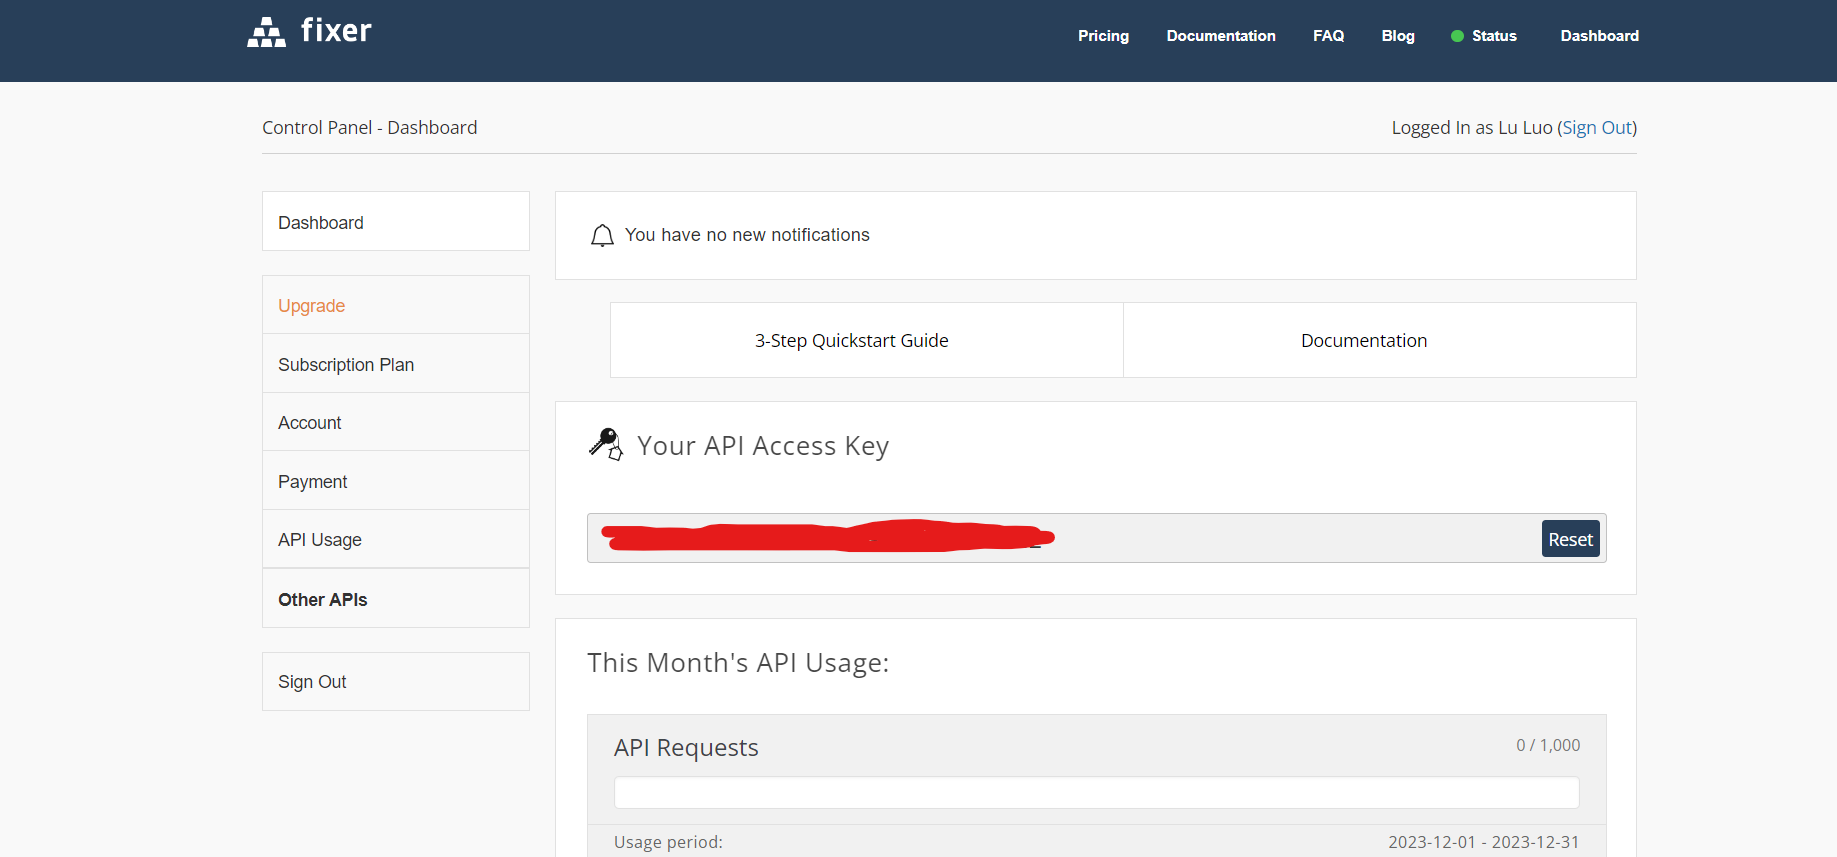Open the Pricing page

(1103, 36)
